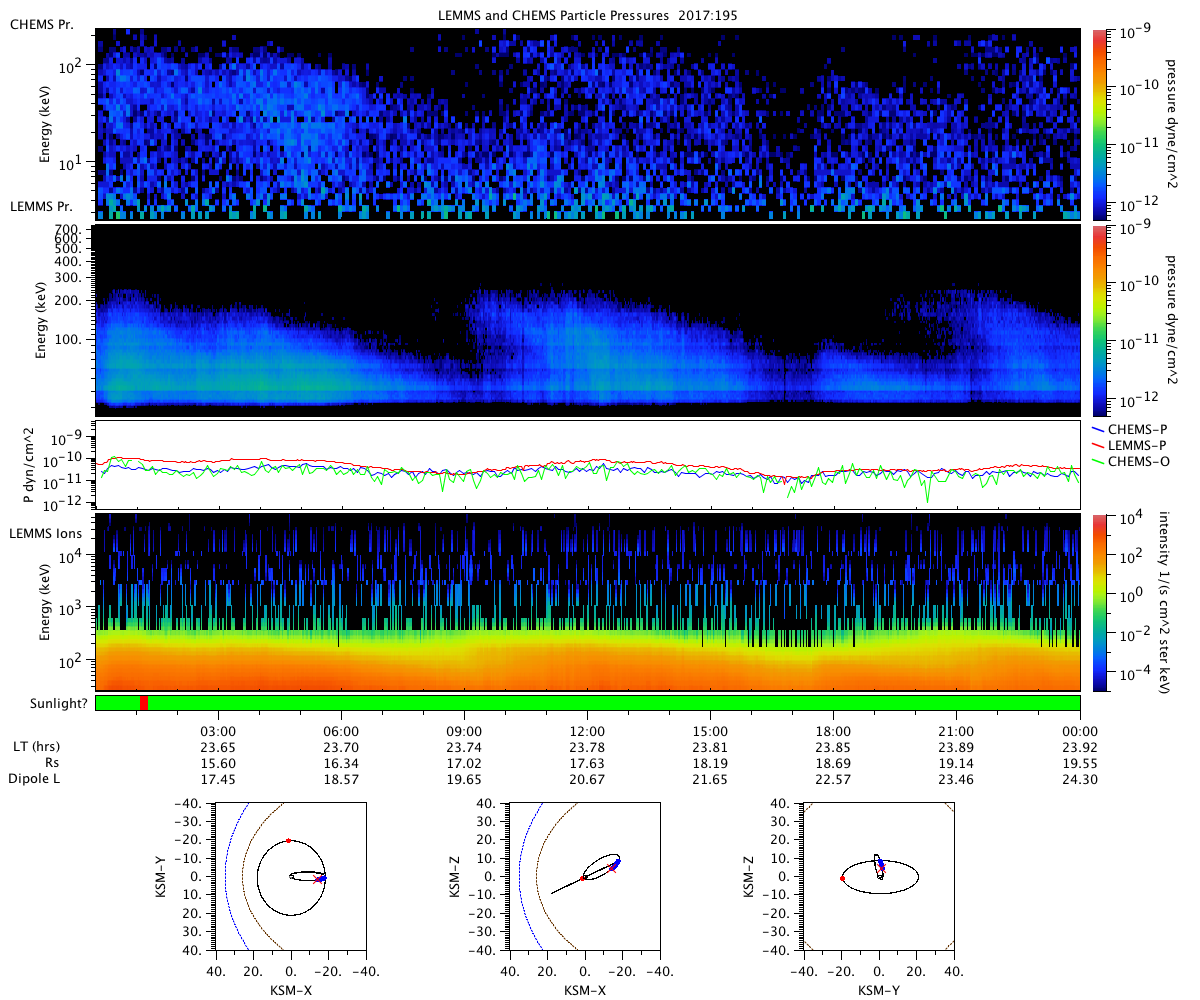Screen dimensions: 1200x1000
Task: Click the LEMMS Ions intensity color bar
Action: click(x=1102, y=602)
